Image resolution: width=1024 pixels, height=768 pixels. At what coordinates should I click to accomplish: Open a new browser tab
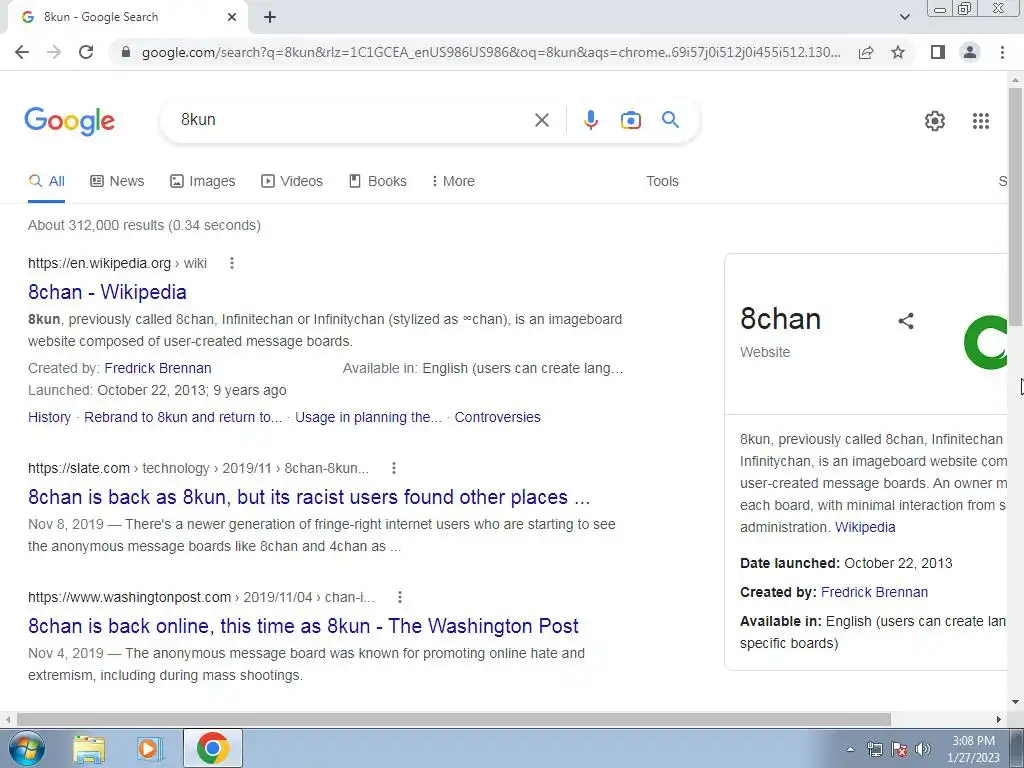(270, 17)
